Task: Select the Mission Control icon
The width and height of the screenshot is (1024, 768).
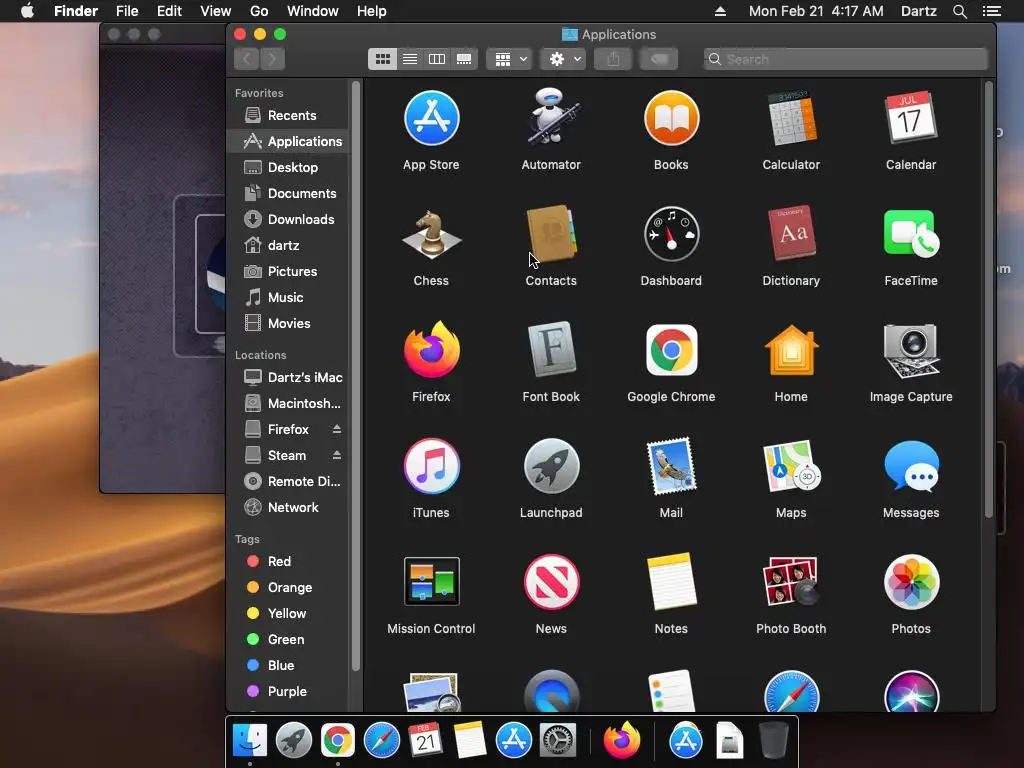Action: pos(431,582)
